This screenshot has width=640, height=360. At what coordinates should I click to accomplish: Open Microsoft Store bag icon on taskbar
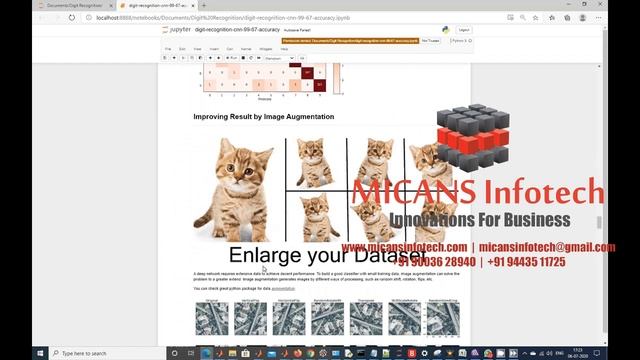245,353
